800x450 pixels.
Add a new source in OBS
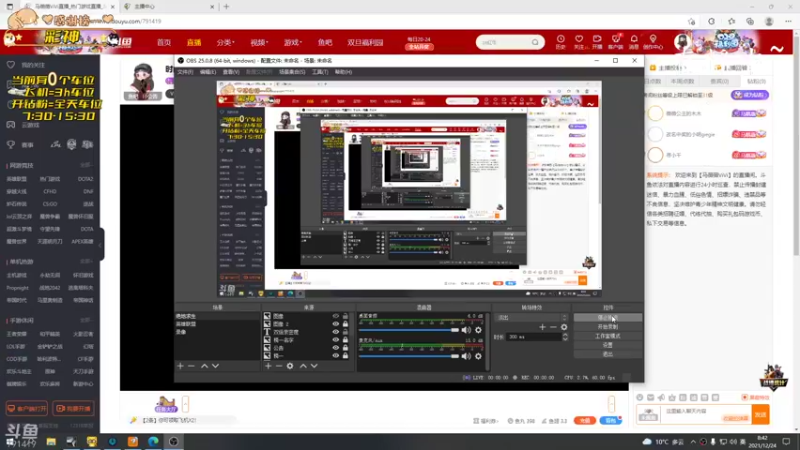[x=268, y=366]
